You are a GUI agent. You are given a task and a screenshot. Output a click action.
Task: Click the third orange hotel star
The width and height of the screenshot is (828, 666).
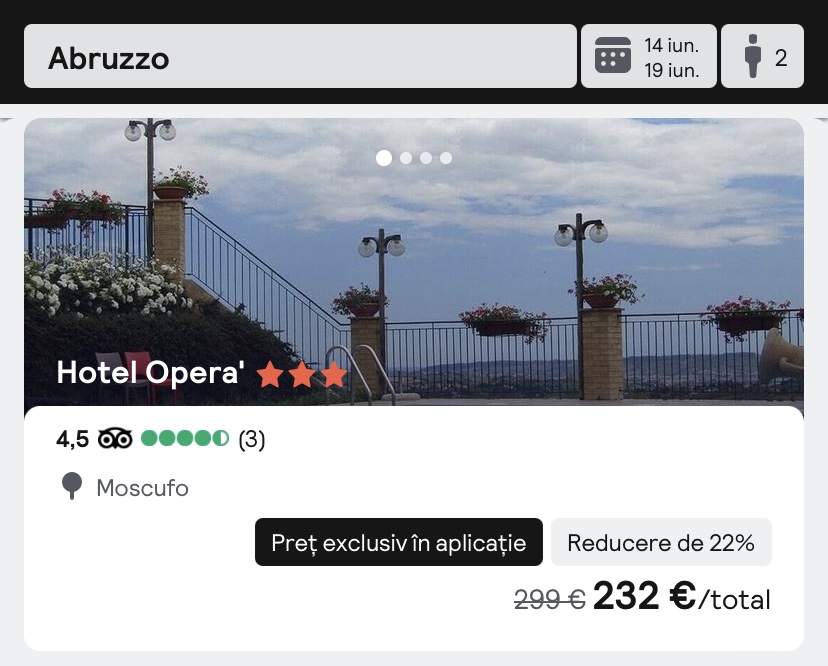click(334, 374)
